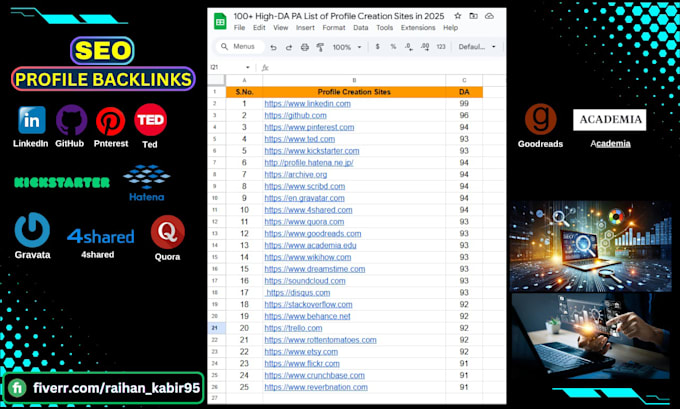This screenshot has height=409, width=680.
Task: Click the Pinterest logo icon
Action: pos(110,121)
